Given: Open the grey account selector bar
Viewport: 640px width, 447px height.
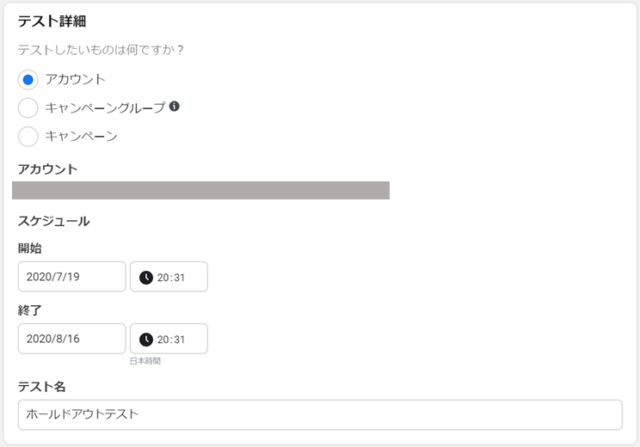Looking at the screenshot, I should (200, 190).
